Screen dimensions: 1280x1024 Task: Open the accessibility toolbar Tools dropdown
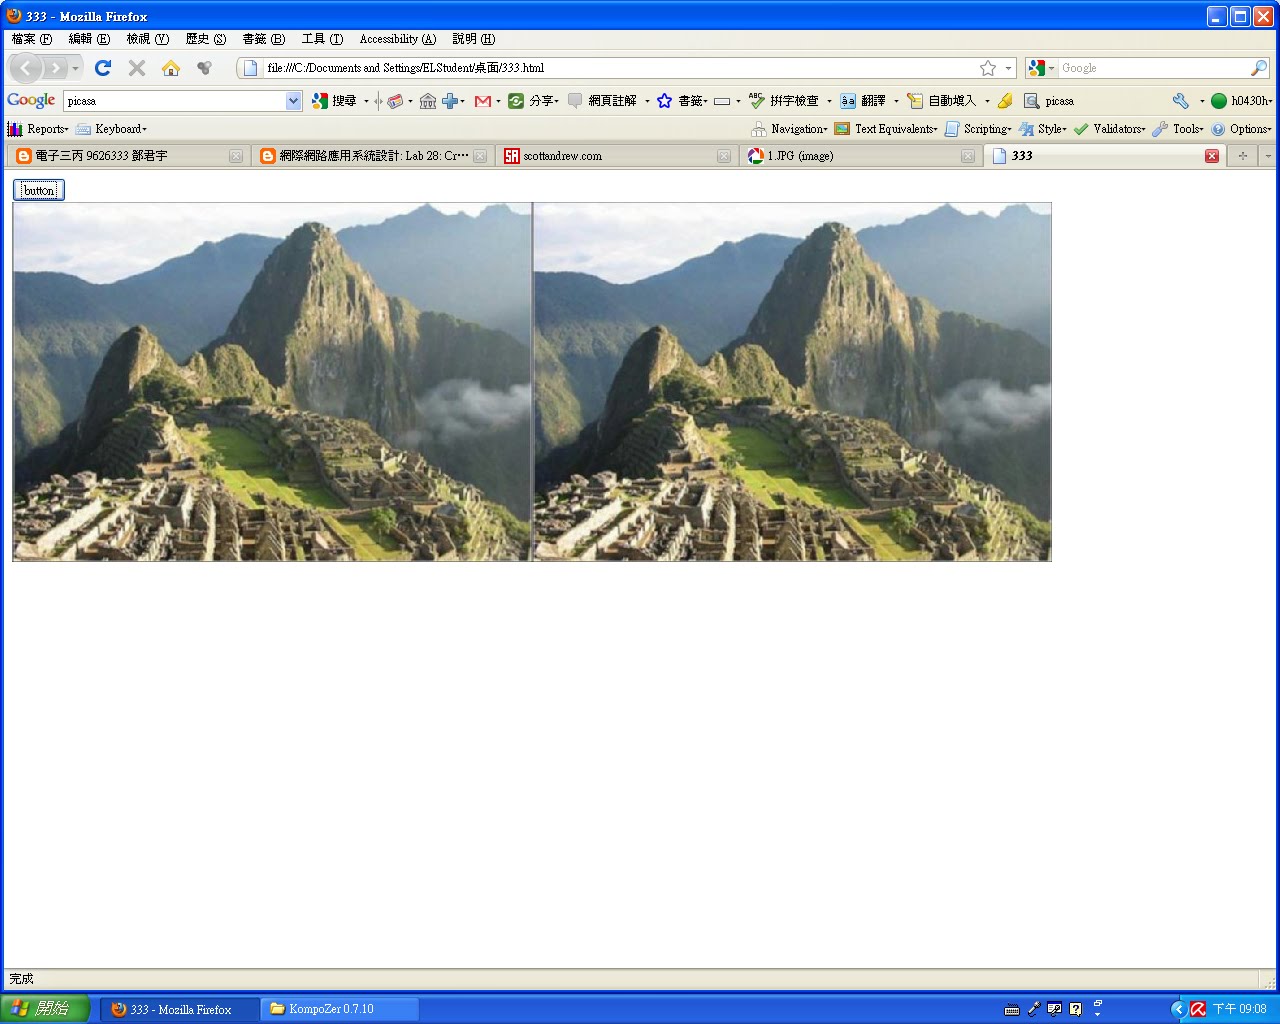(x=1178, y=129)
